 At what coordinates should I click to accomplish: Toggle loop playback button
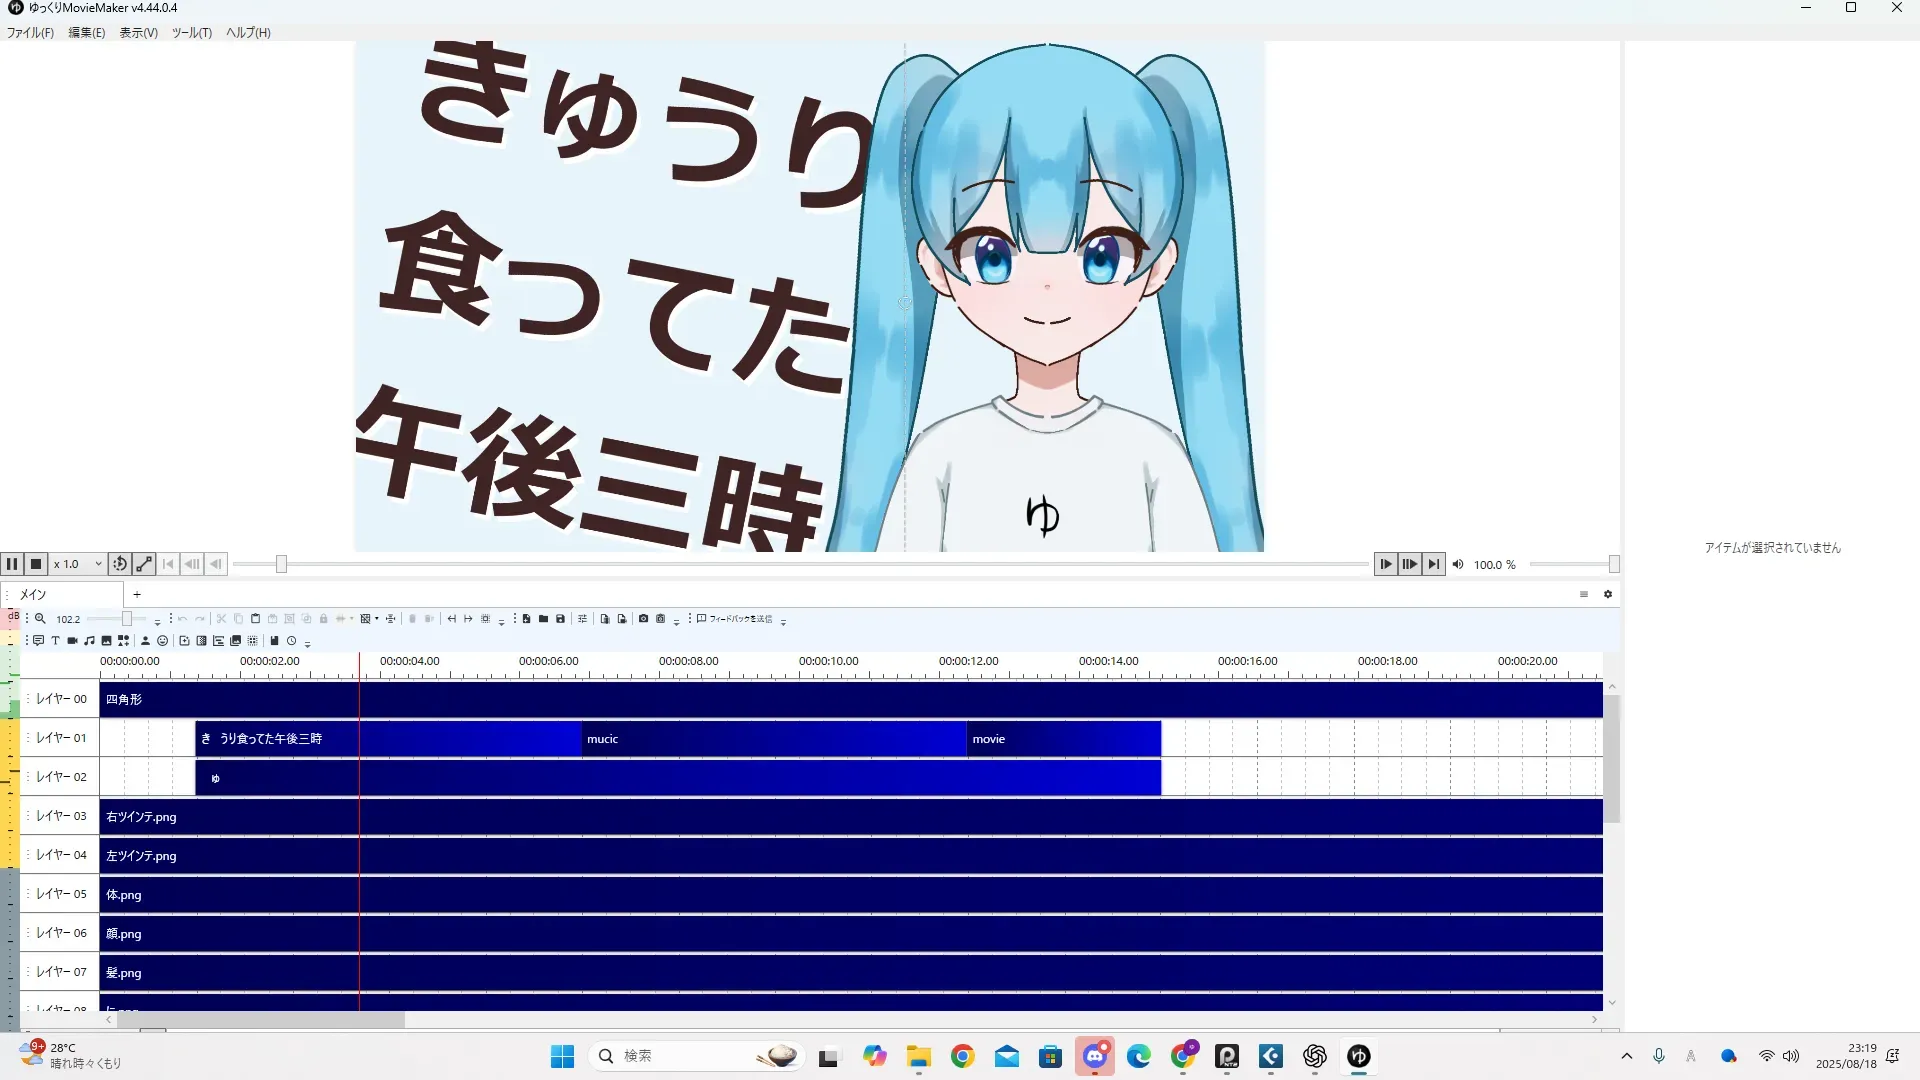(120, 564)
